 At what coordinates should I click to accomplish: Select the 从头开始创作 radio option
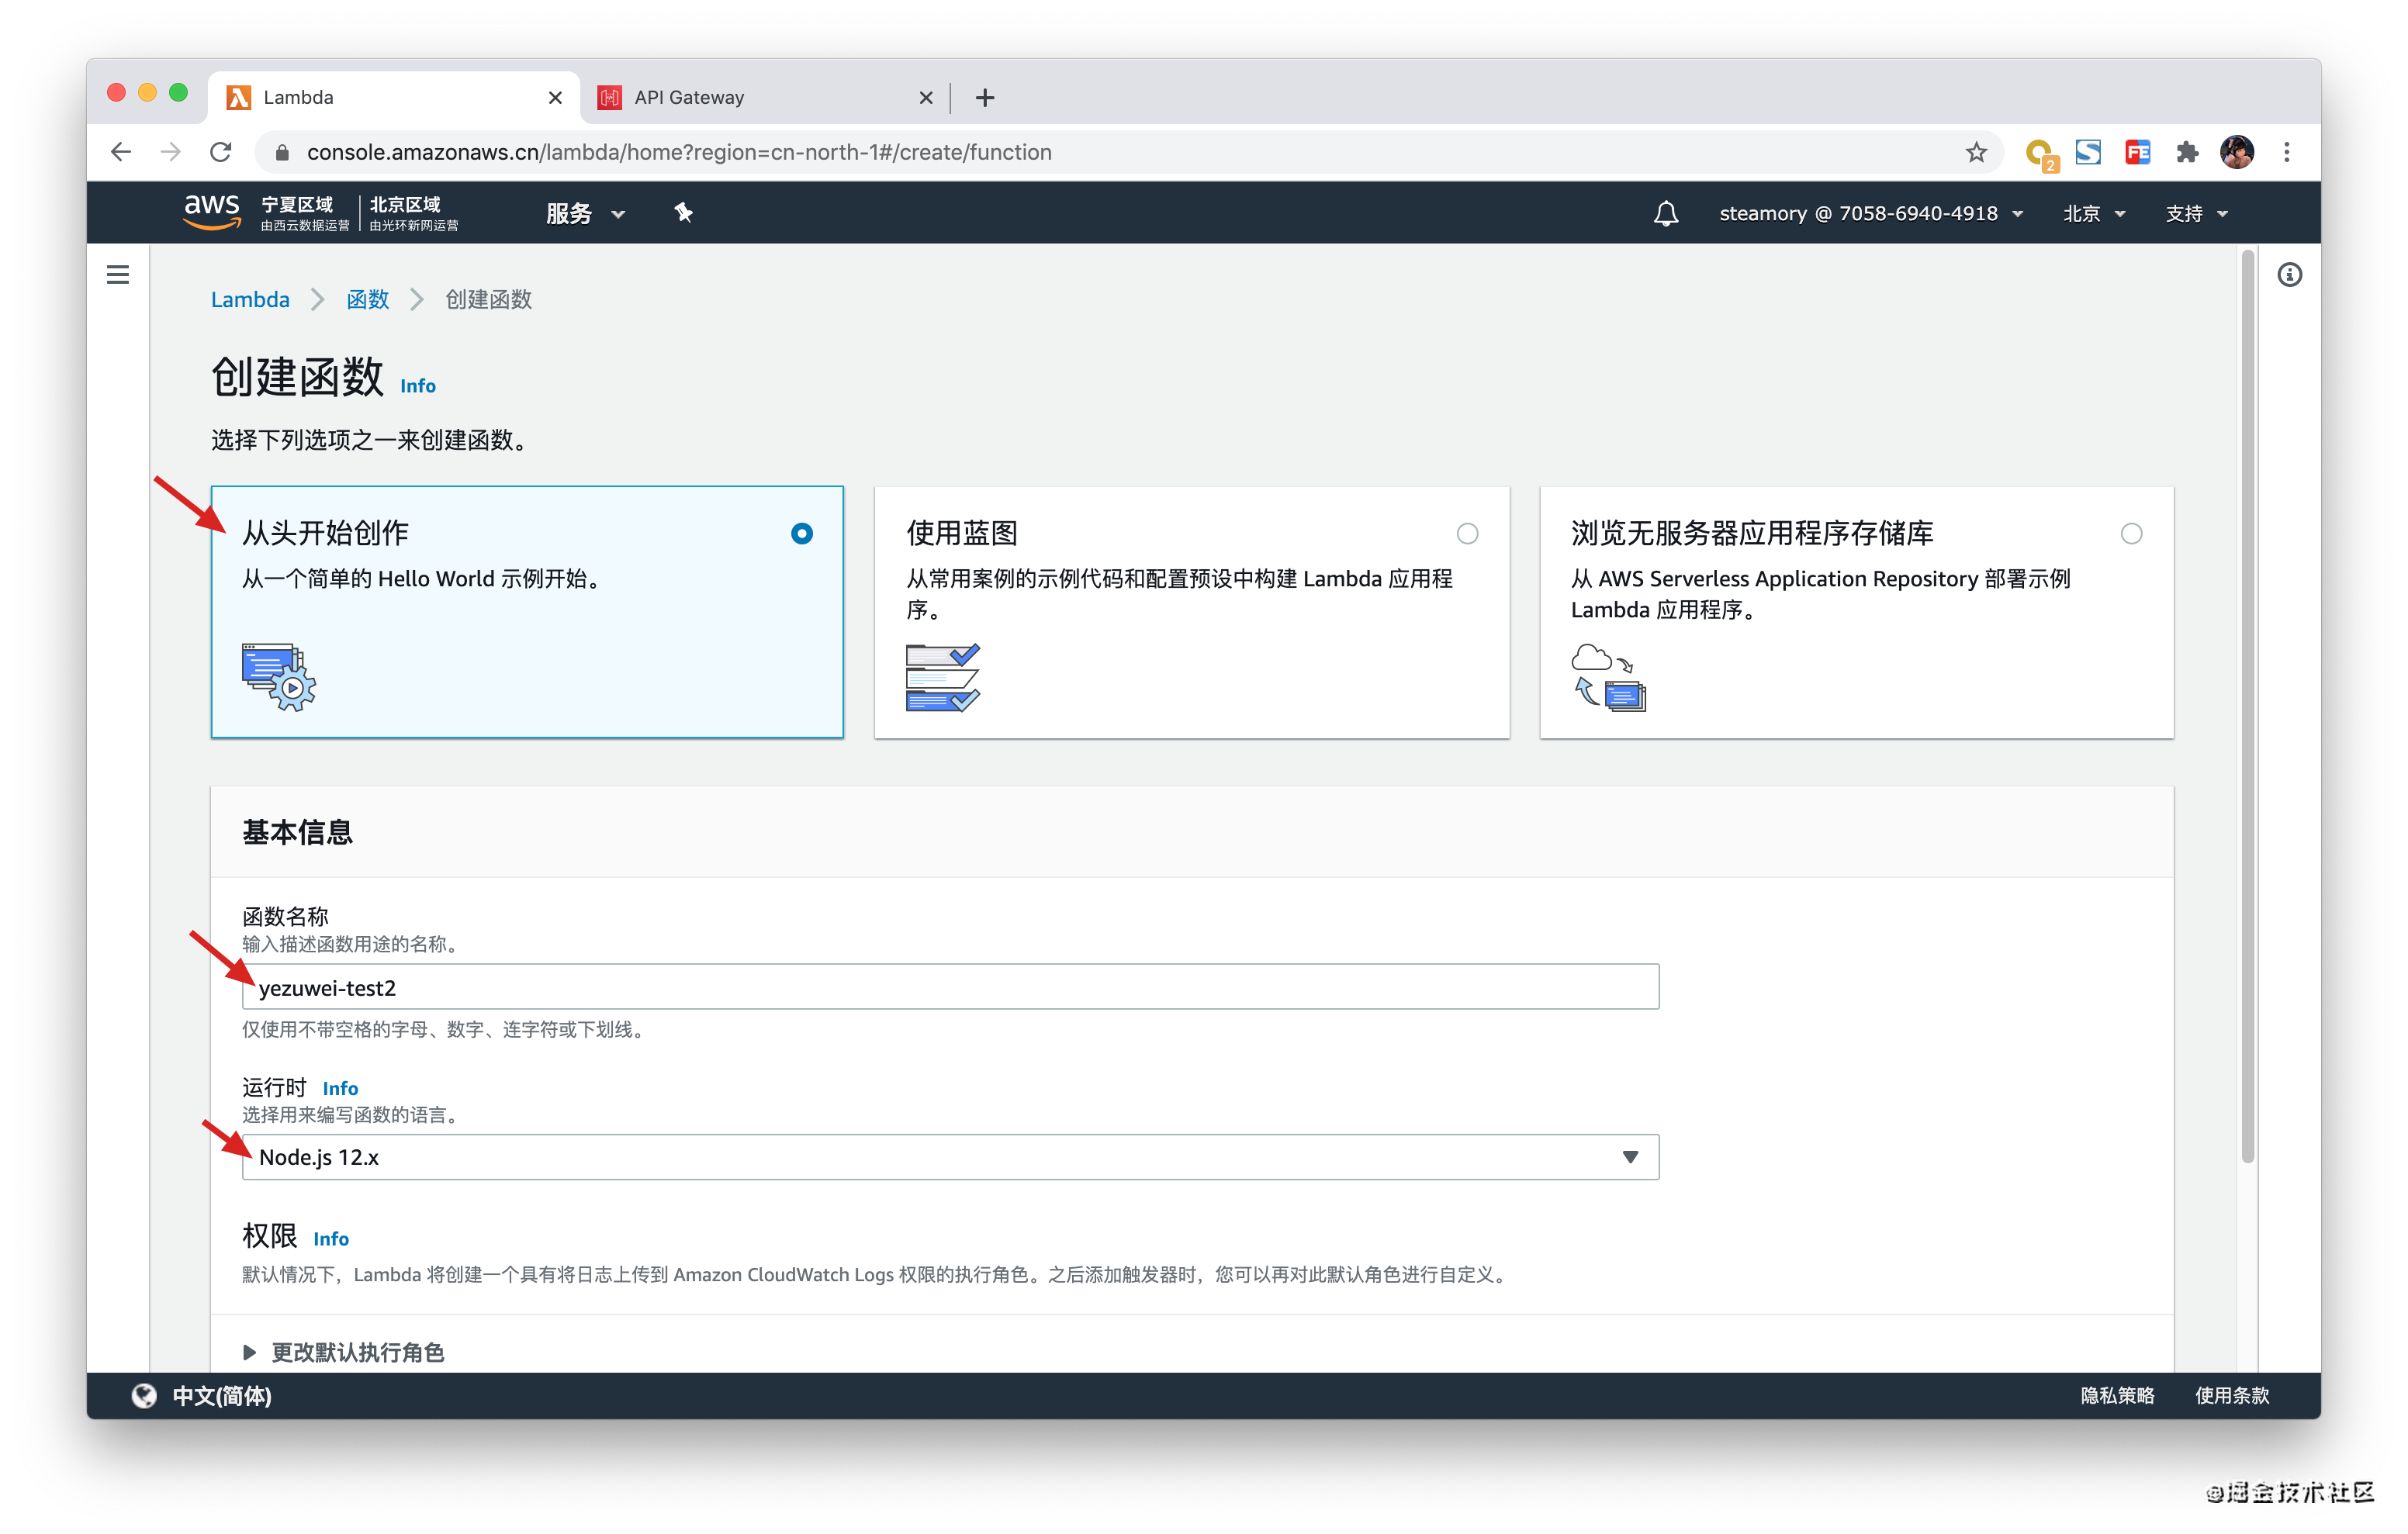tap(801, 533)
